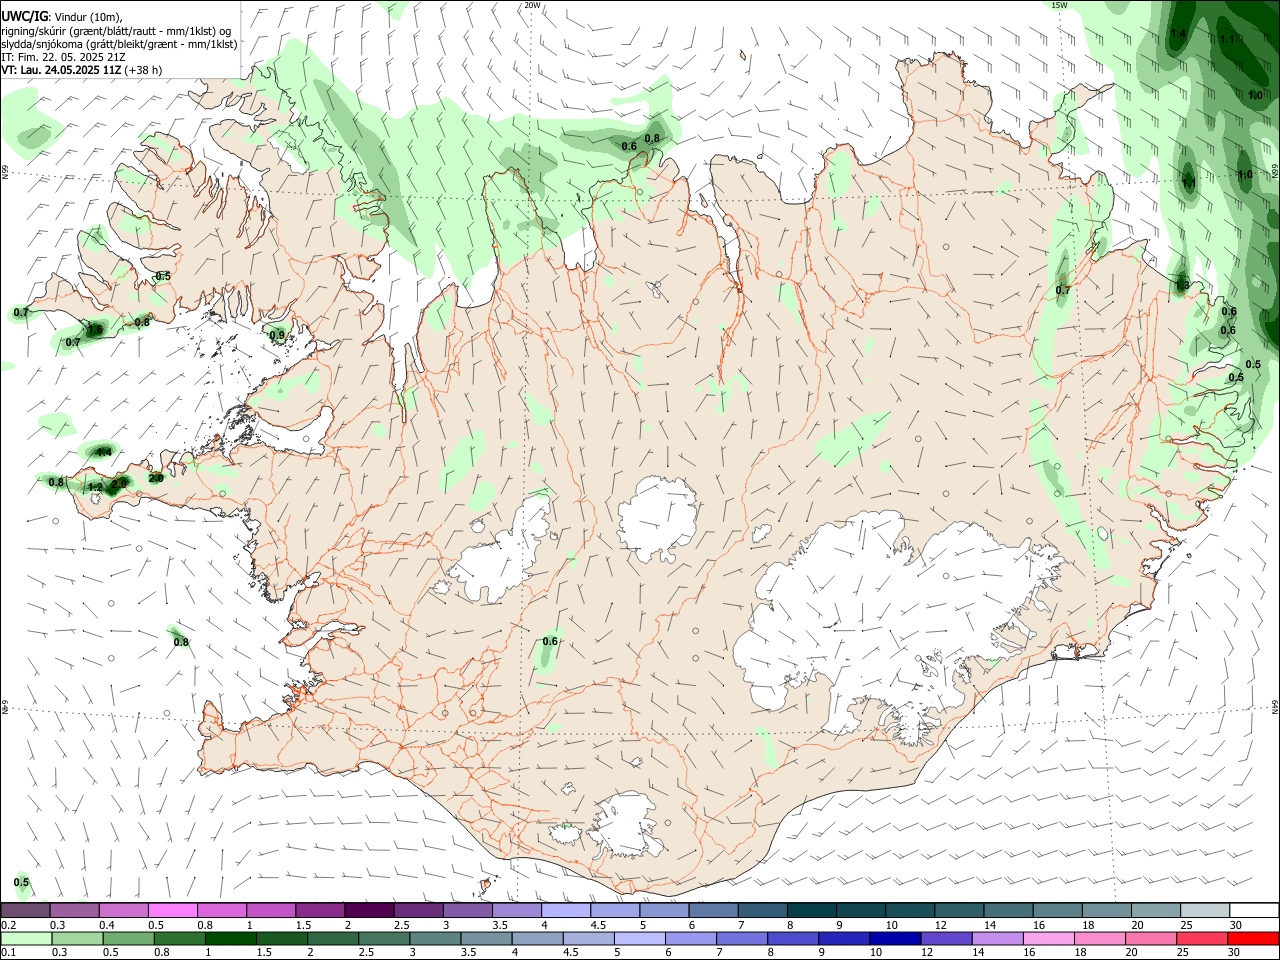
Task: Click the 15W longitude label
Action: point(1059,5)
